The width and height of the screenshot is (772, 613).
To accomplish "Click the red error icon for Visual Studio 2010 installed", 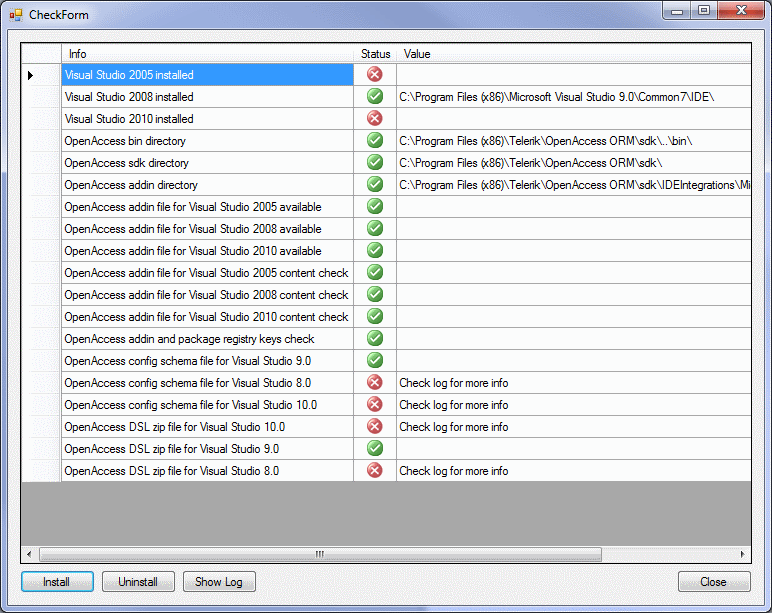I will coord(375,118).
